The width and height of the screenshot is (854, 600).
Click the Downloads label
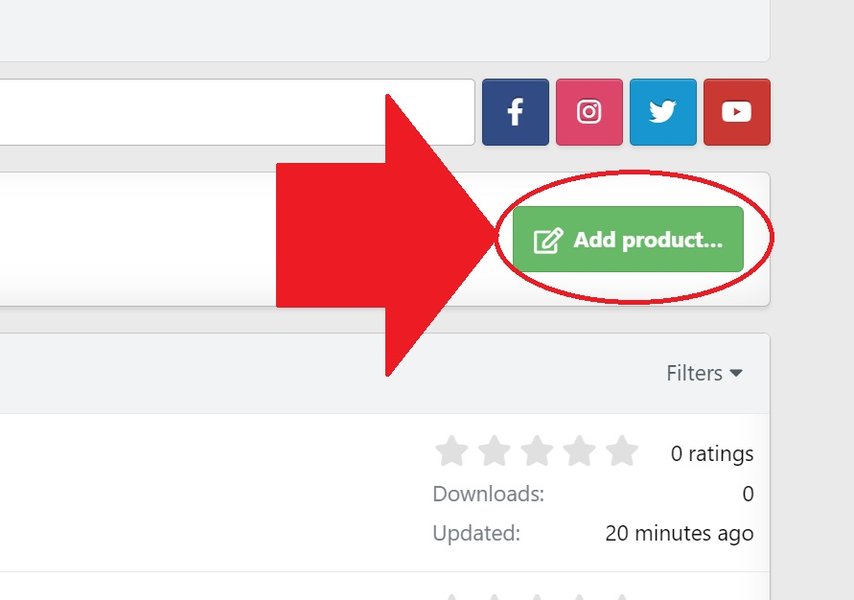(x=489, y=493)
